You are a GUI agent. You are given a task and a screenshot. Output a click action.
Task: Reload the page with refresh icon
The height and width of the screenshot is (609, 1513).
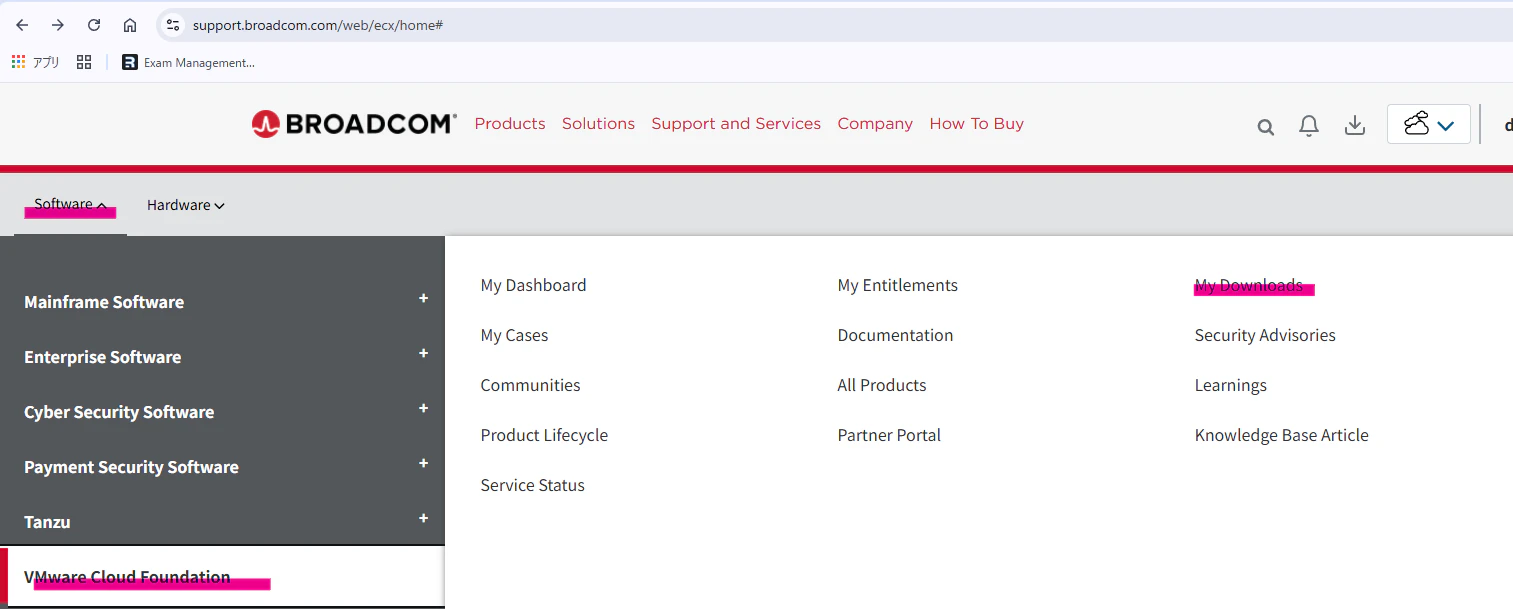point(94,25)
